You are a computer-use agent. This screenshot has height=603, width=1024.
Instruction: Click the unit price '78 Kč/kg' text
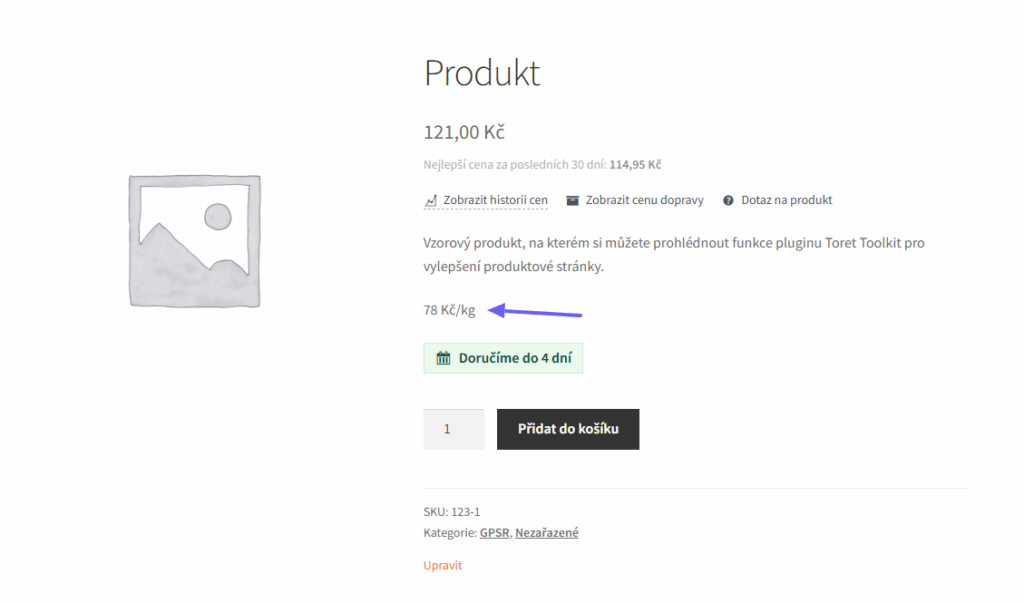449,309
